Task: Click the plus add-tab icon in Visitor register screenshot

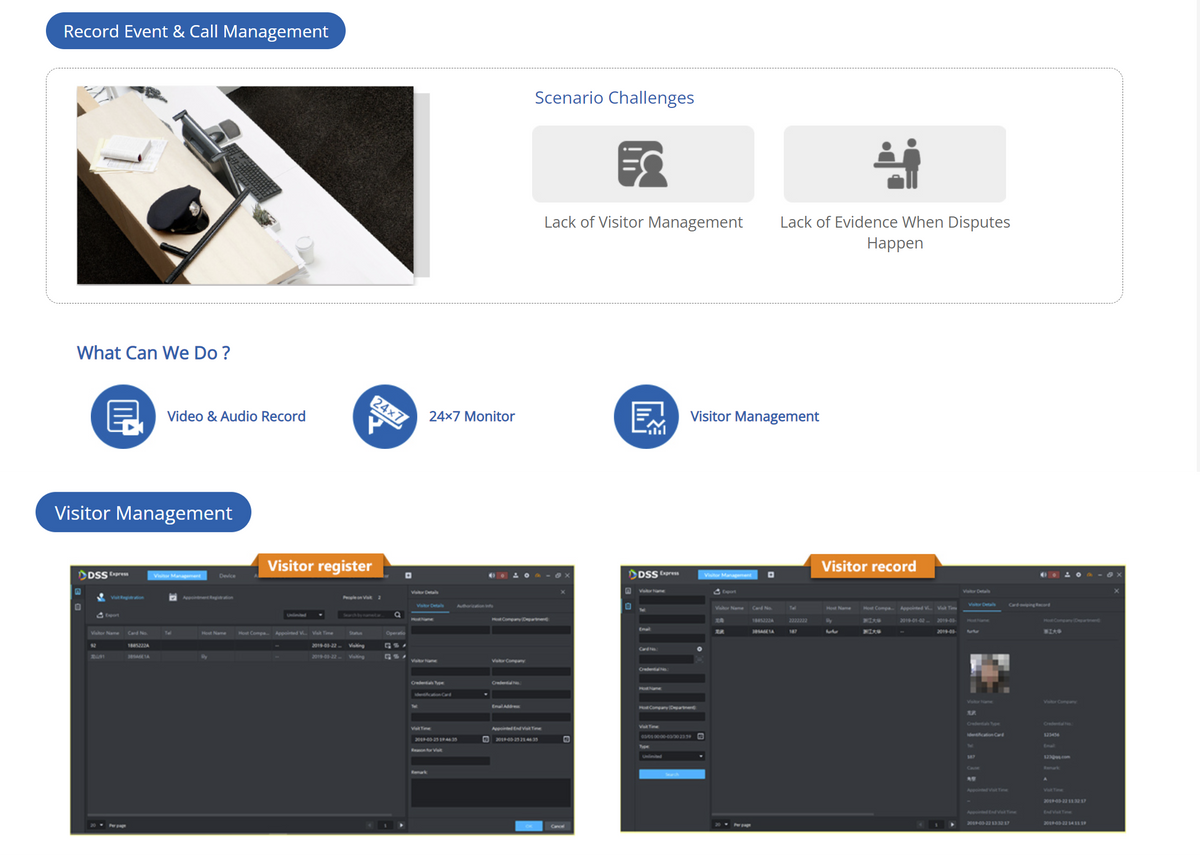Action: click(408, 575)
